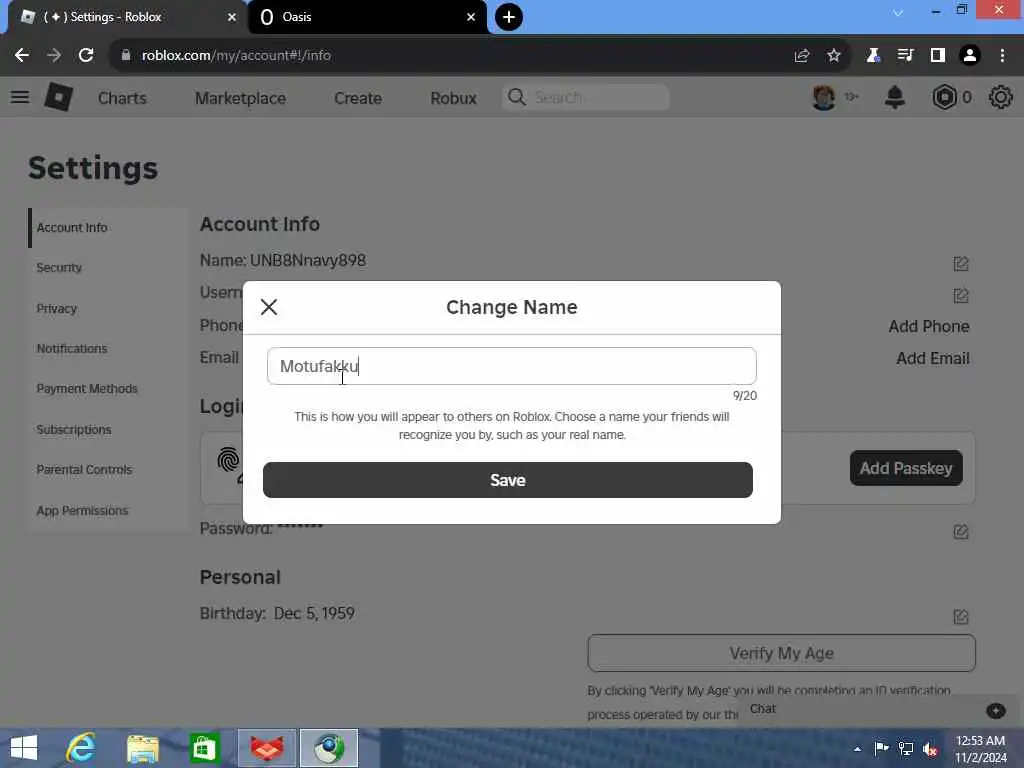Viewport: 1024px width, 768px height.
Task: Click the Robux balance icon
Action: click(x=944, y=97)
